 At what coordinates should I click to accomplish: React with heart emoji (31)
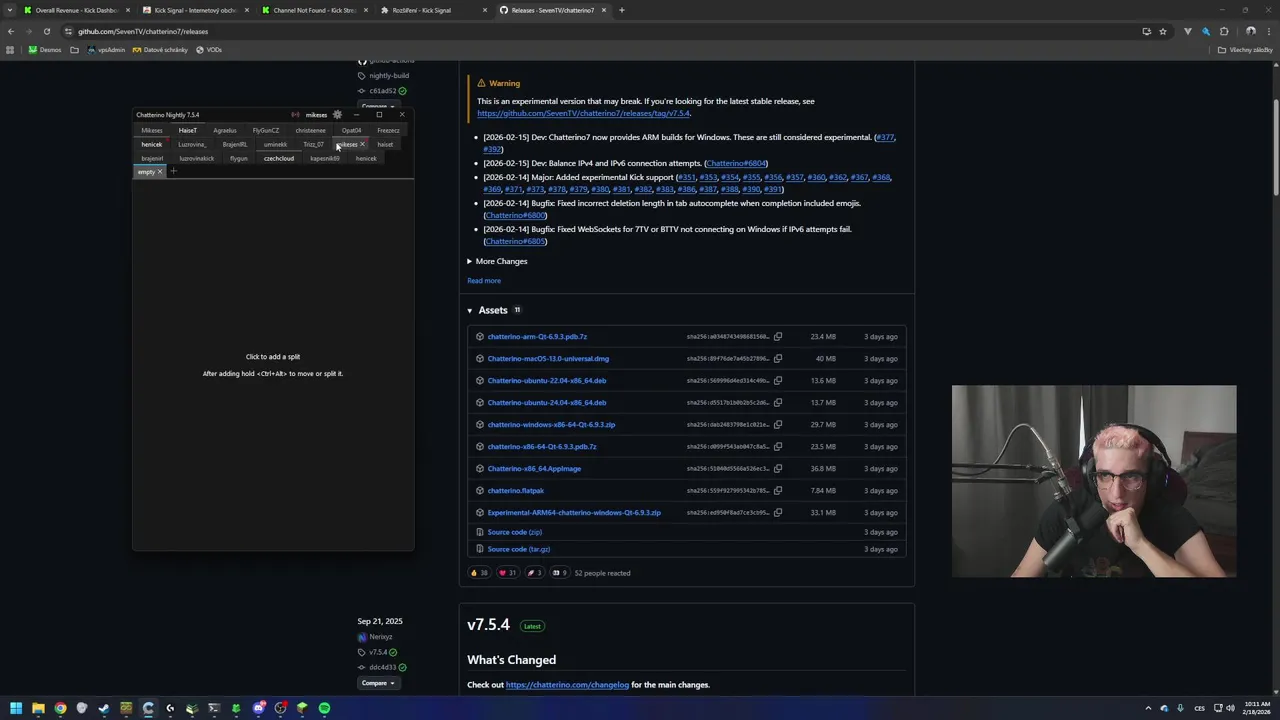coord(508,573)
